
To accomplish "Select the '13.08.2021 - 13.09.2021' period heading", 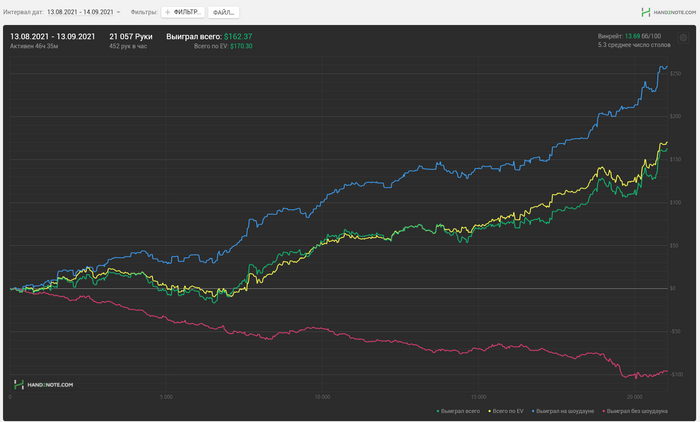I will (53, 37).
